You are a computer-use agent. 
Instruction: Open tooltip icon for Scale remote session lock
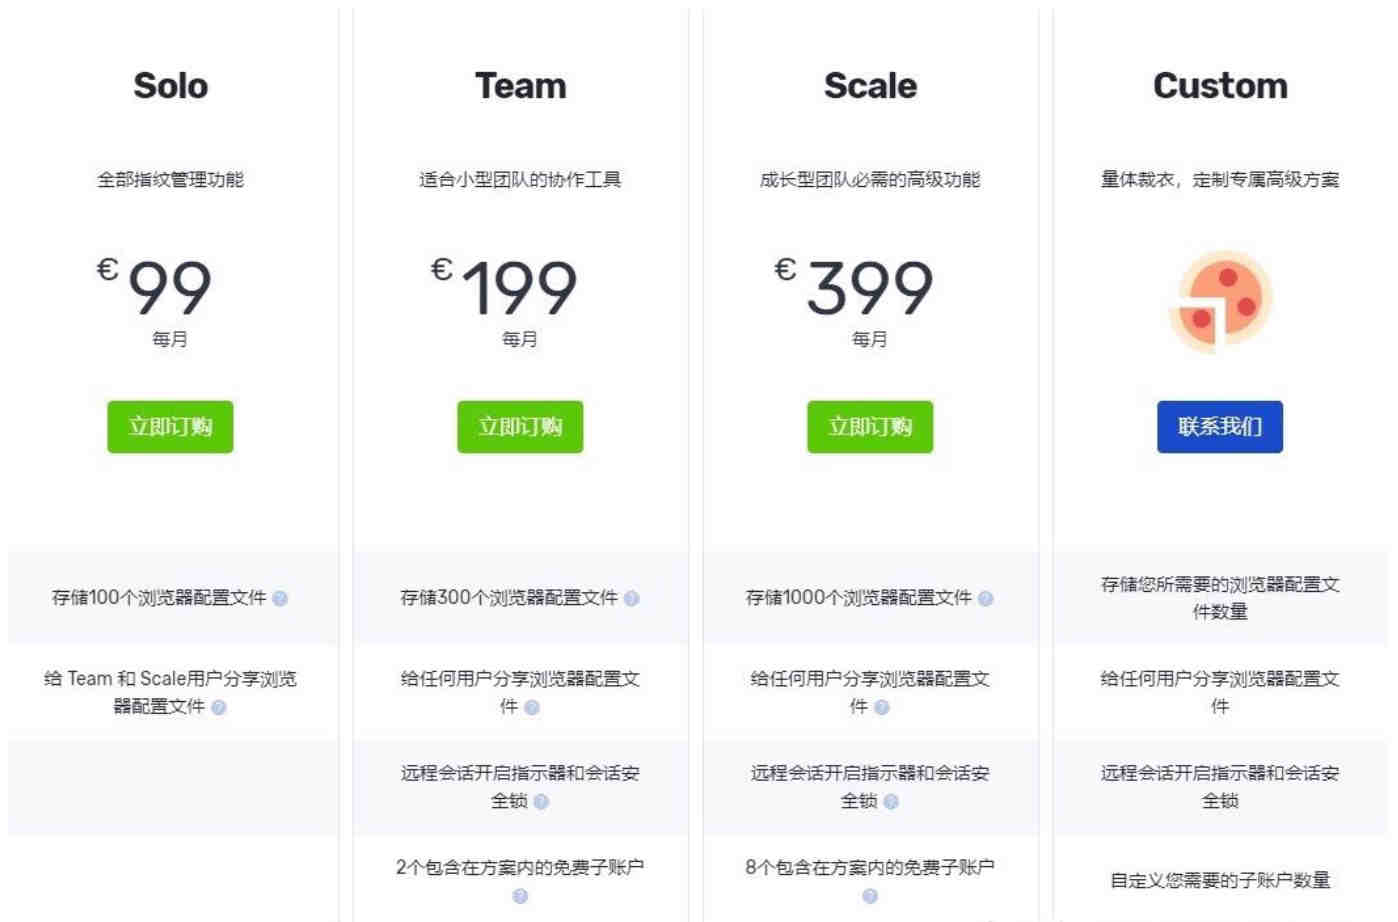tap(891, 802)
